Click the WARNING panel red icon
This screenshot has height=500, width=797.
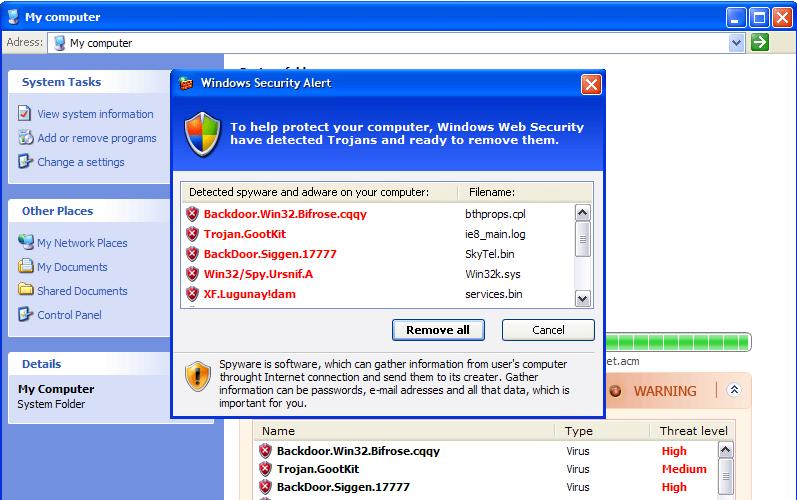615,391
